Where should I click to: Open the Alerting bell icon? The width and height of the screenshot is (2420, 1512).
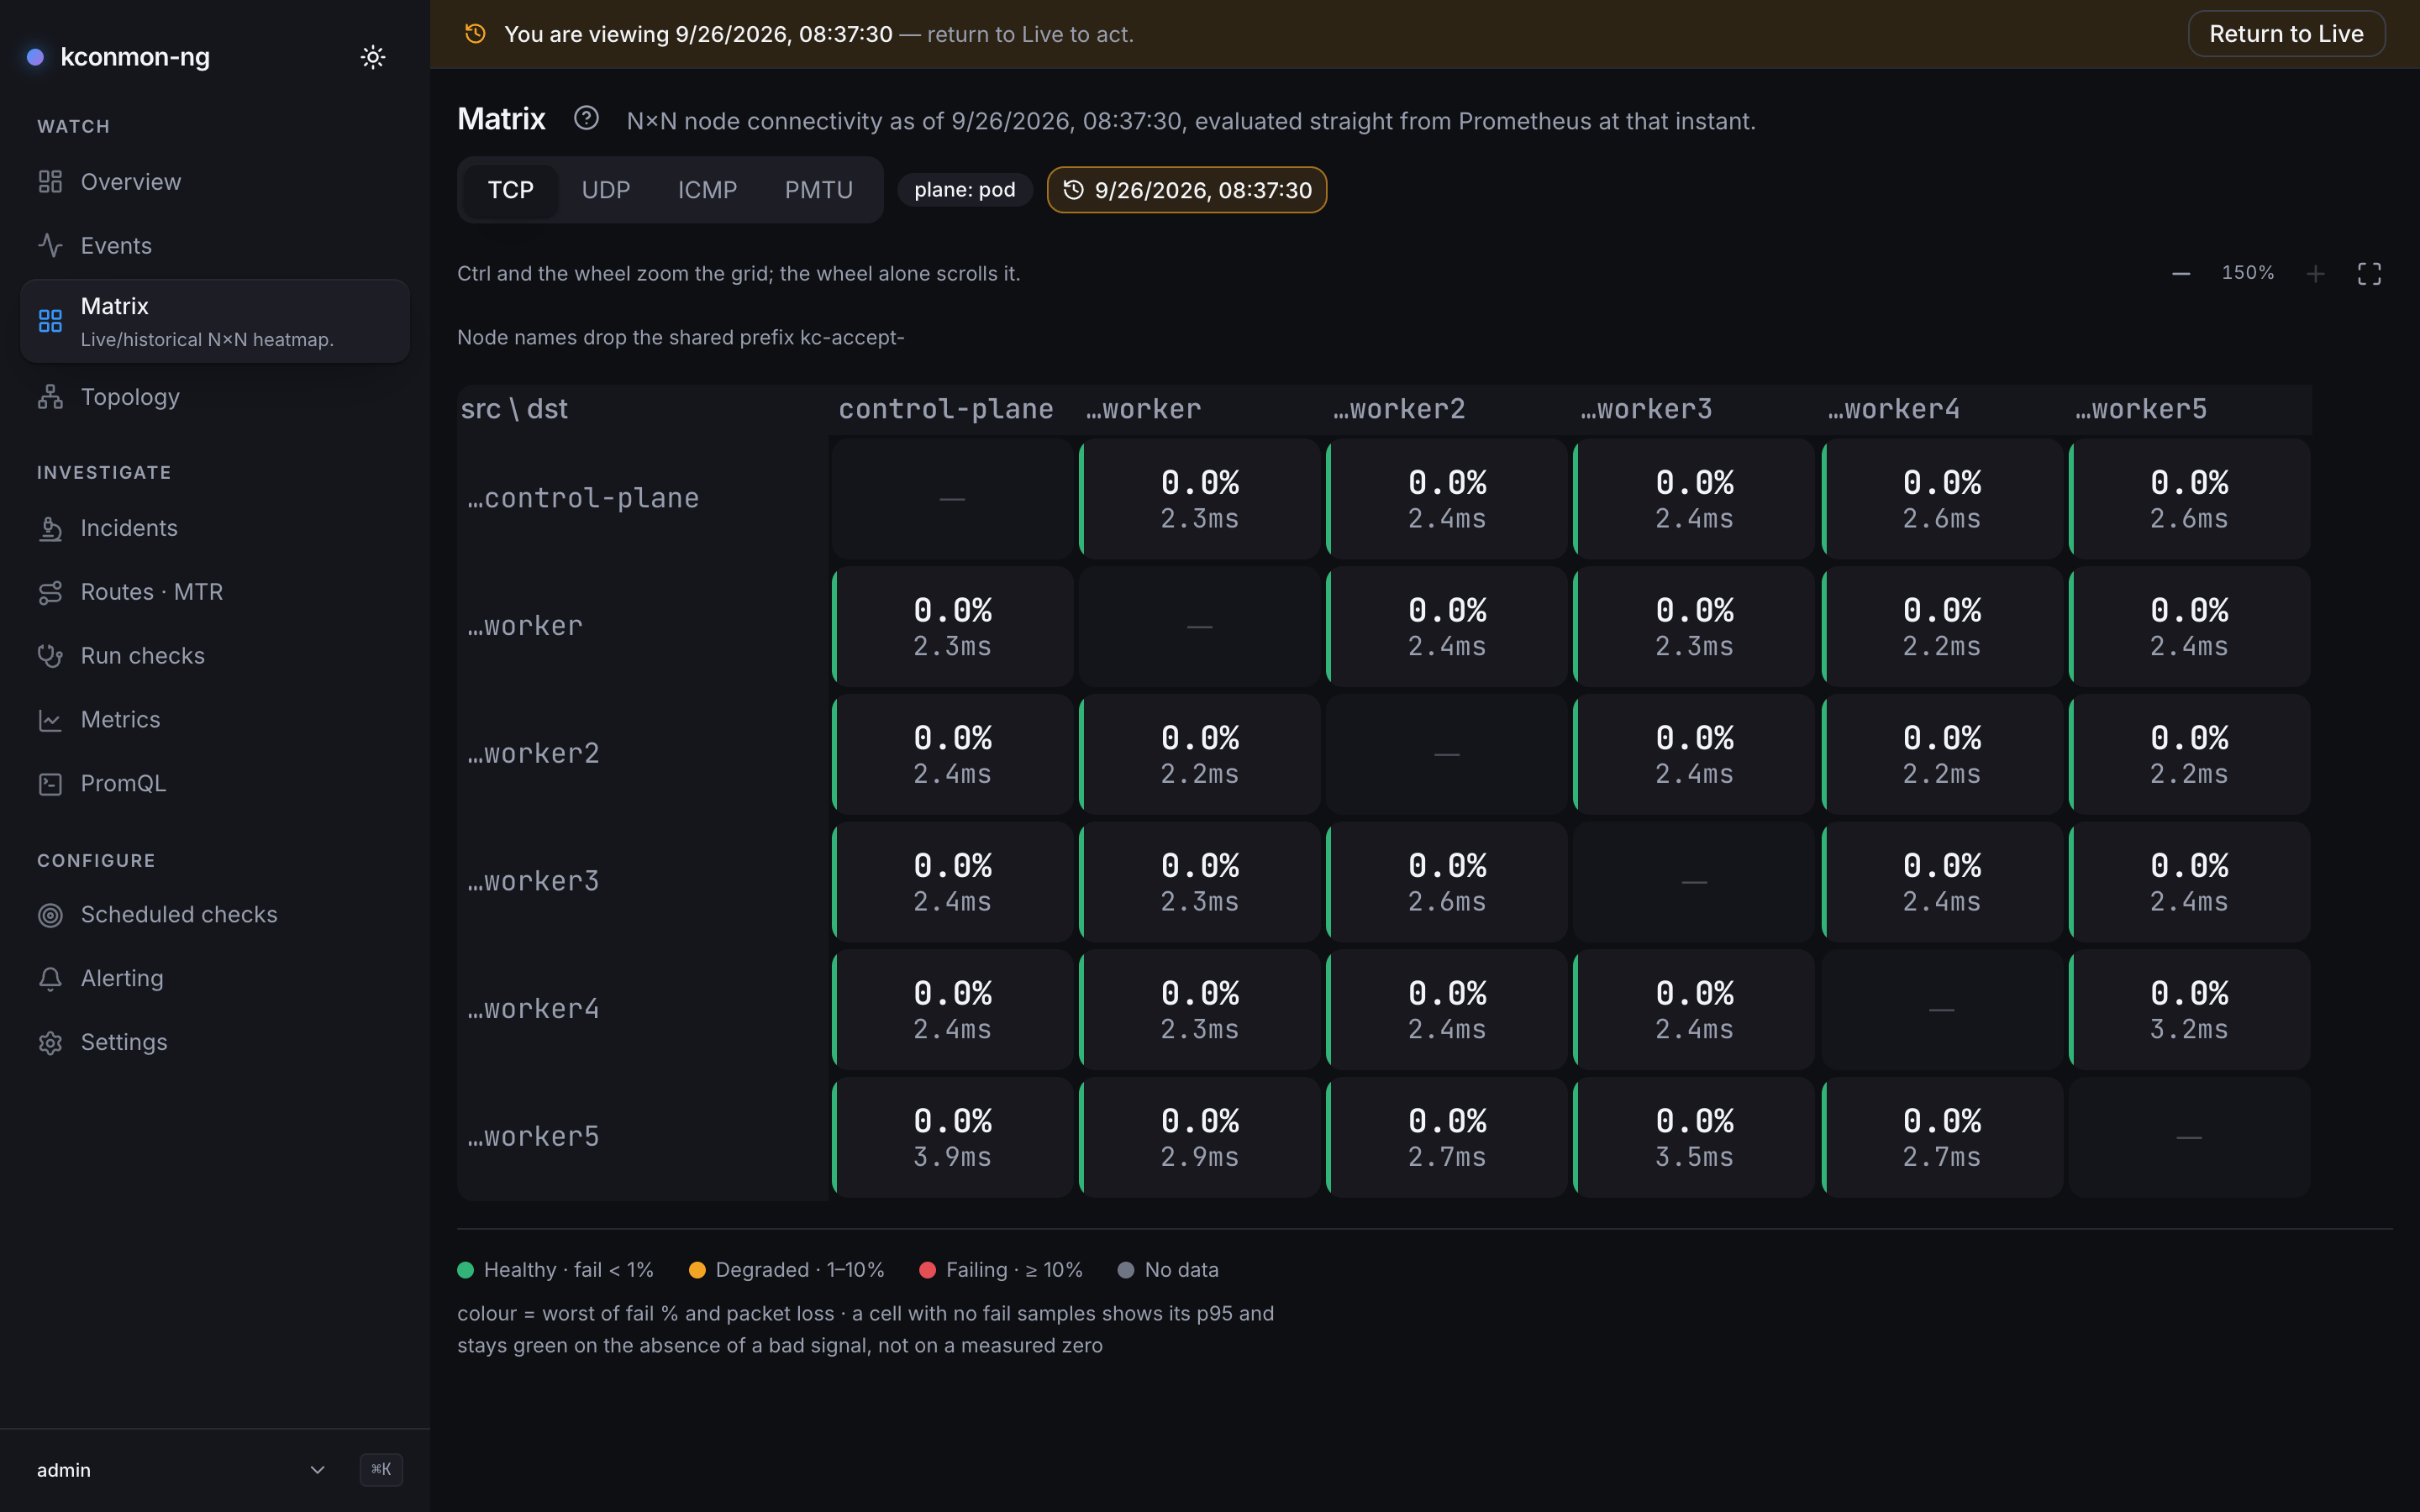[50, 979]
